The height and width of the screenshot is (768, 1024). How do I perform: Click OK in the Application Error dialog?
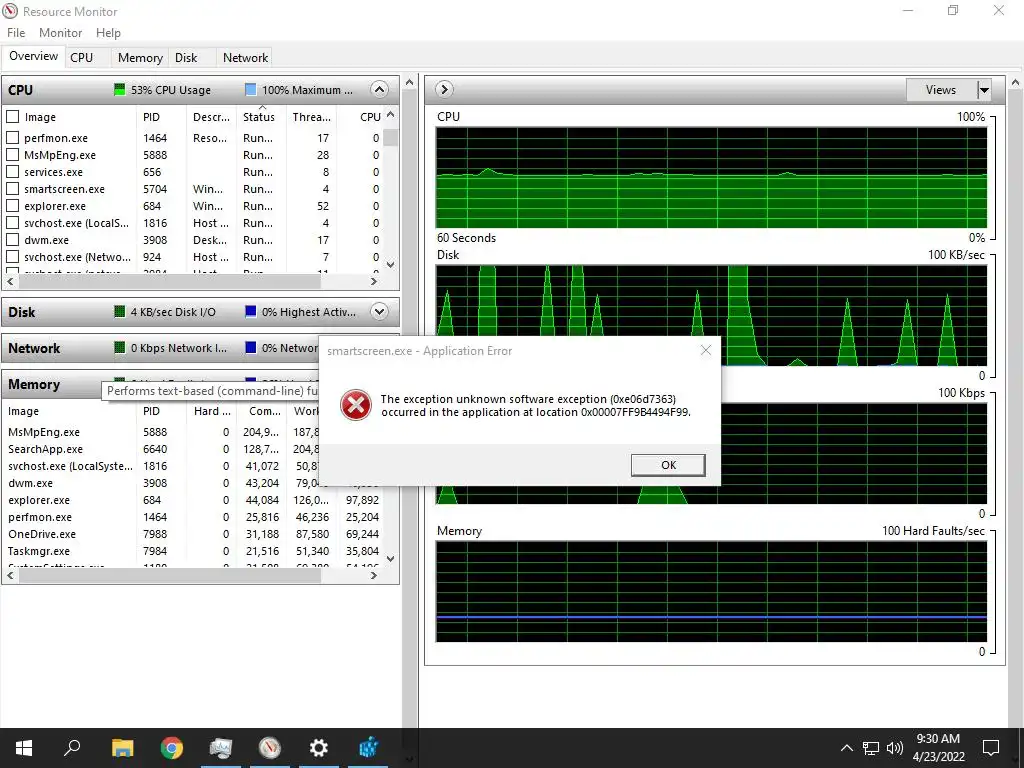[x=668, y=465]
